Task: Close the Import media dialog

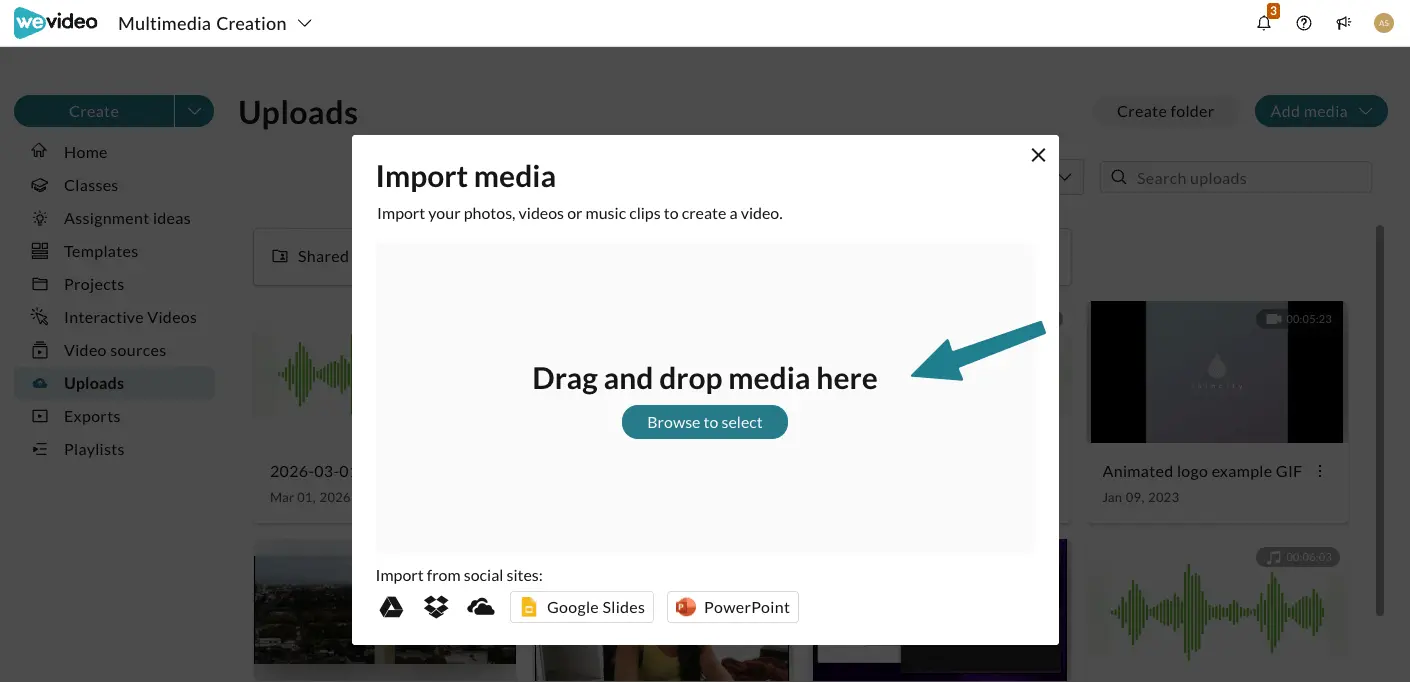Action: pyautogui.click(x=1038, y=155)
